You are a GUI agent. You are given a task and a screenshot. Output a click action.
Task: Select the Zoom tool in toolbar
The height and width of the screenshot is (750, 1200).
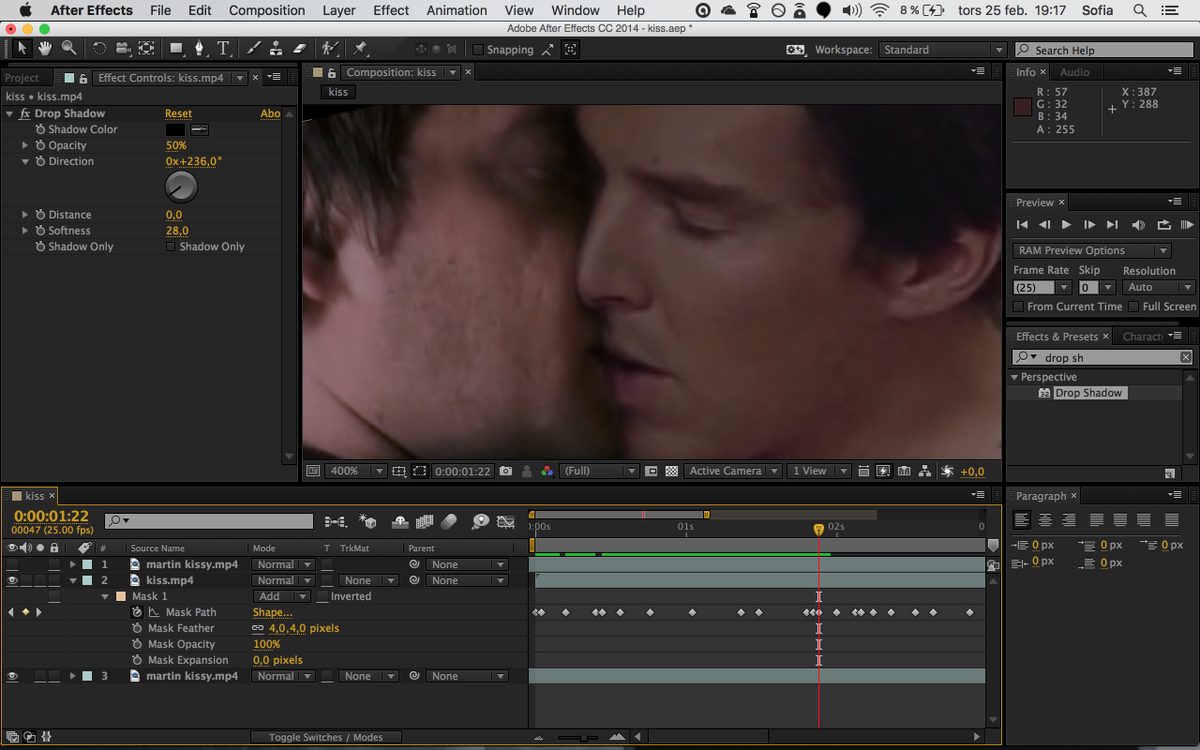click(68, 48)
